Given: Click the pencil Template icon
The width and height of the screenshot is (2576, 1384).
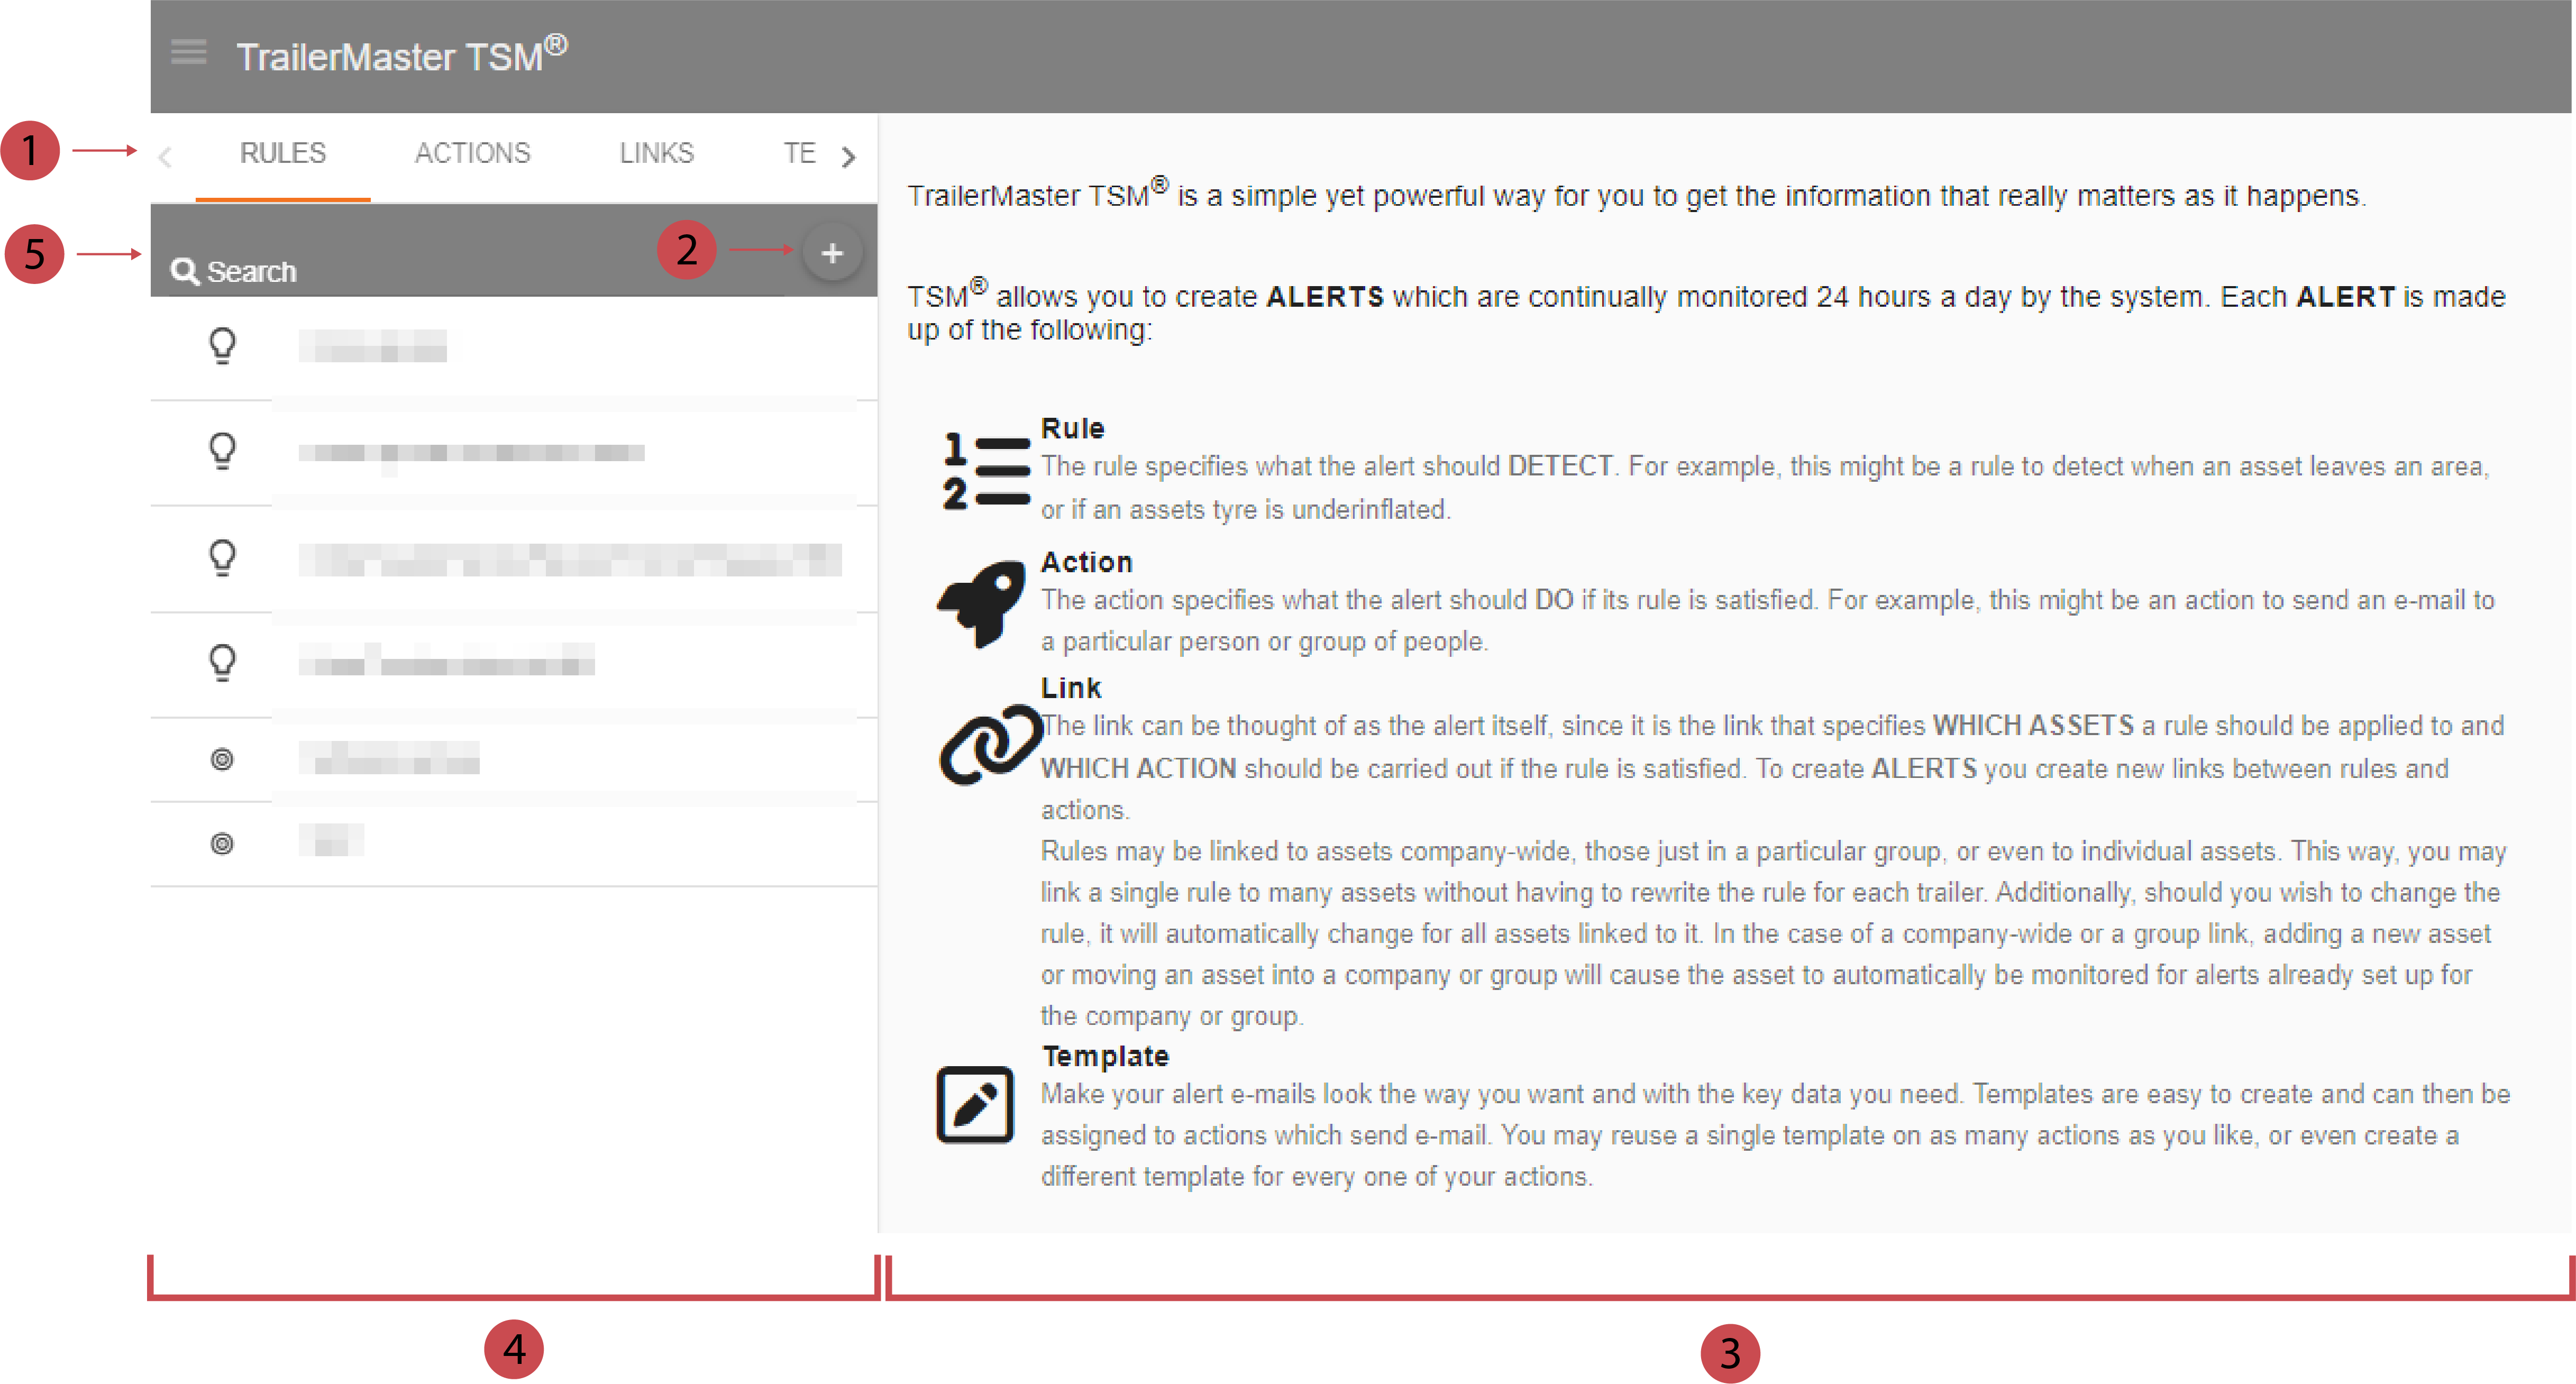Looking at the screenshot, I should coord(975,1105).
